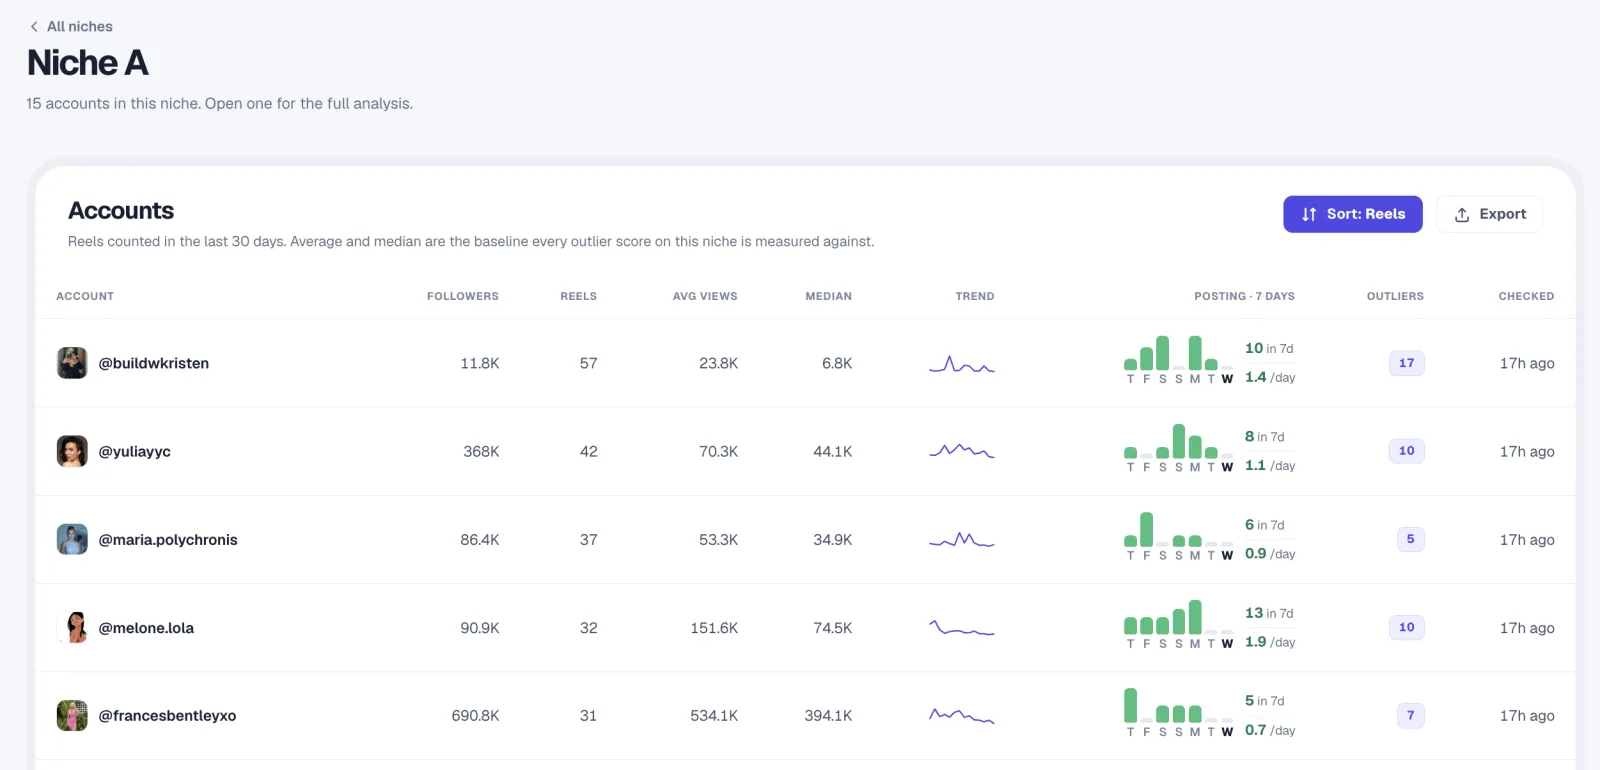Click the trend sparkline for @yuliayyc

pyautogui.click(x=962, y=451)
